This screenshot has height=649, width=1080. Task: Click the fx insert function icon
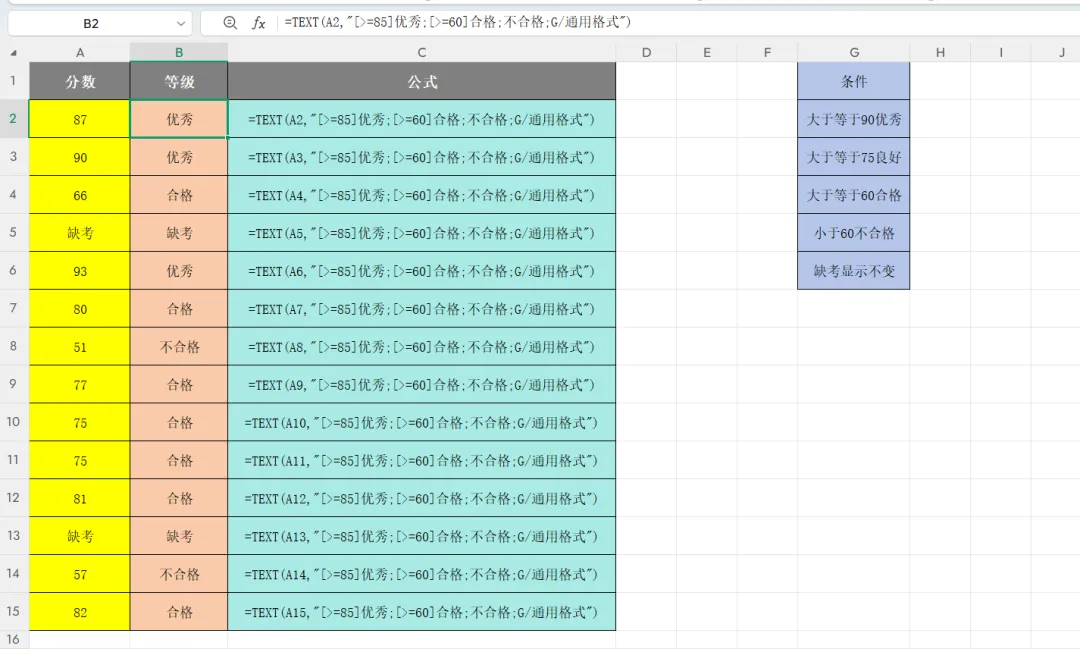258,23
